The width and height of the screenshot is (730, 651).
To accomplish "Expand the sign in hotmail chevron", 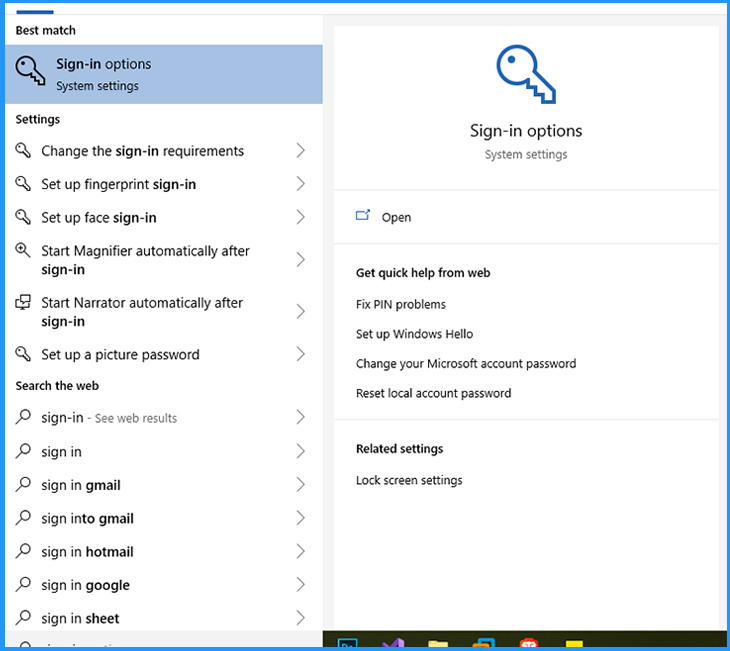I will pyautogui.click(x=301, y=551).
